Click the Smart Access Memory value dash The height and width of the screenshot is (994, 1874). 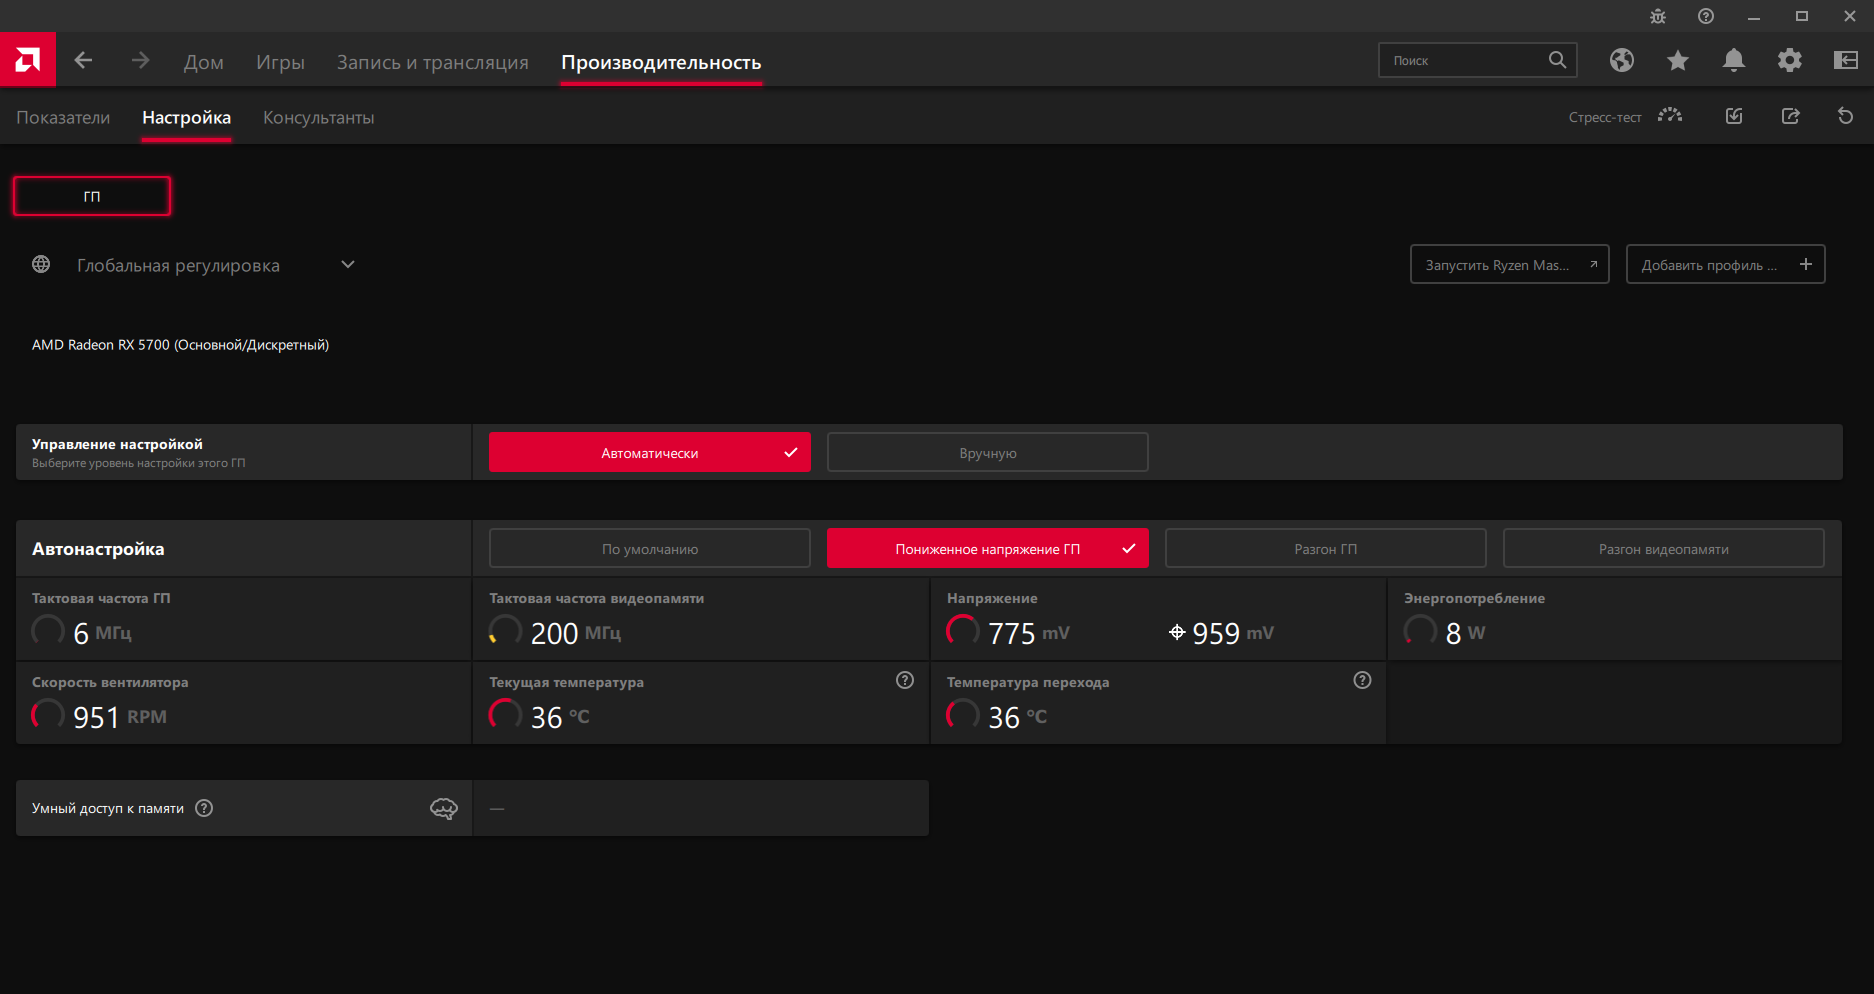(x=497, y=808)
